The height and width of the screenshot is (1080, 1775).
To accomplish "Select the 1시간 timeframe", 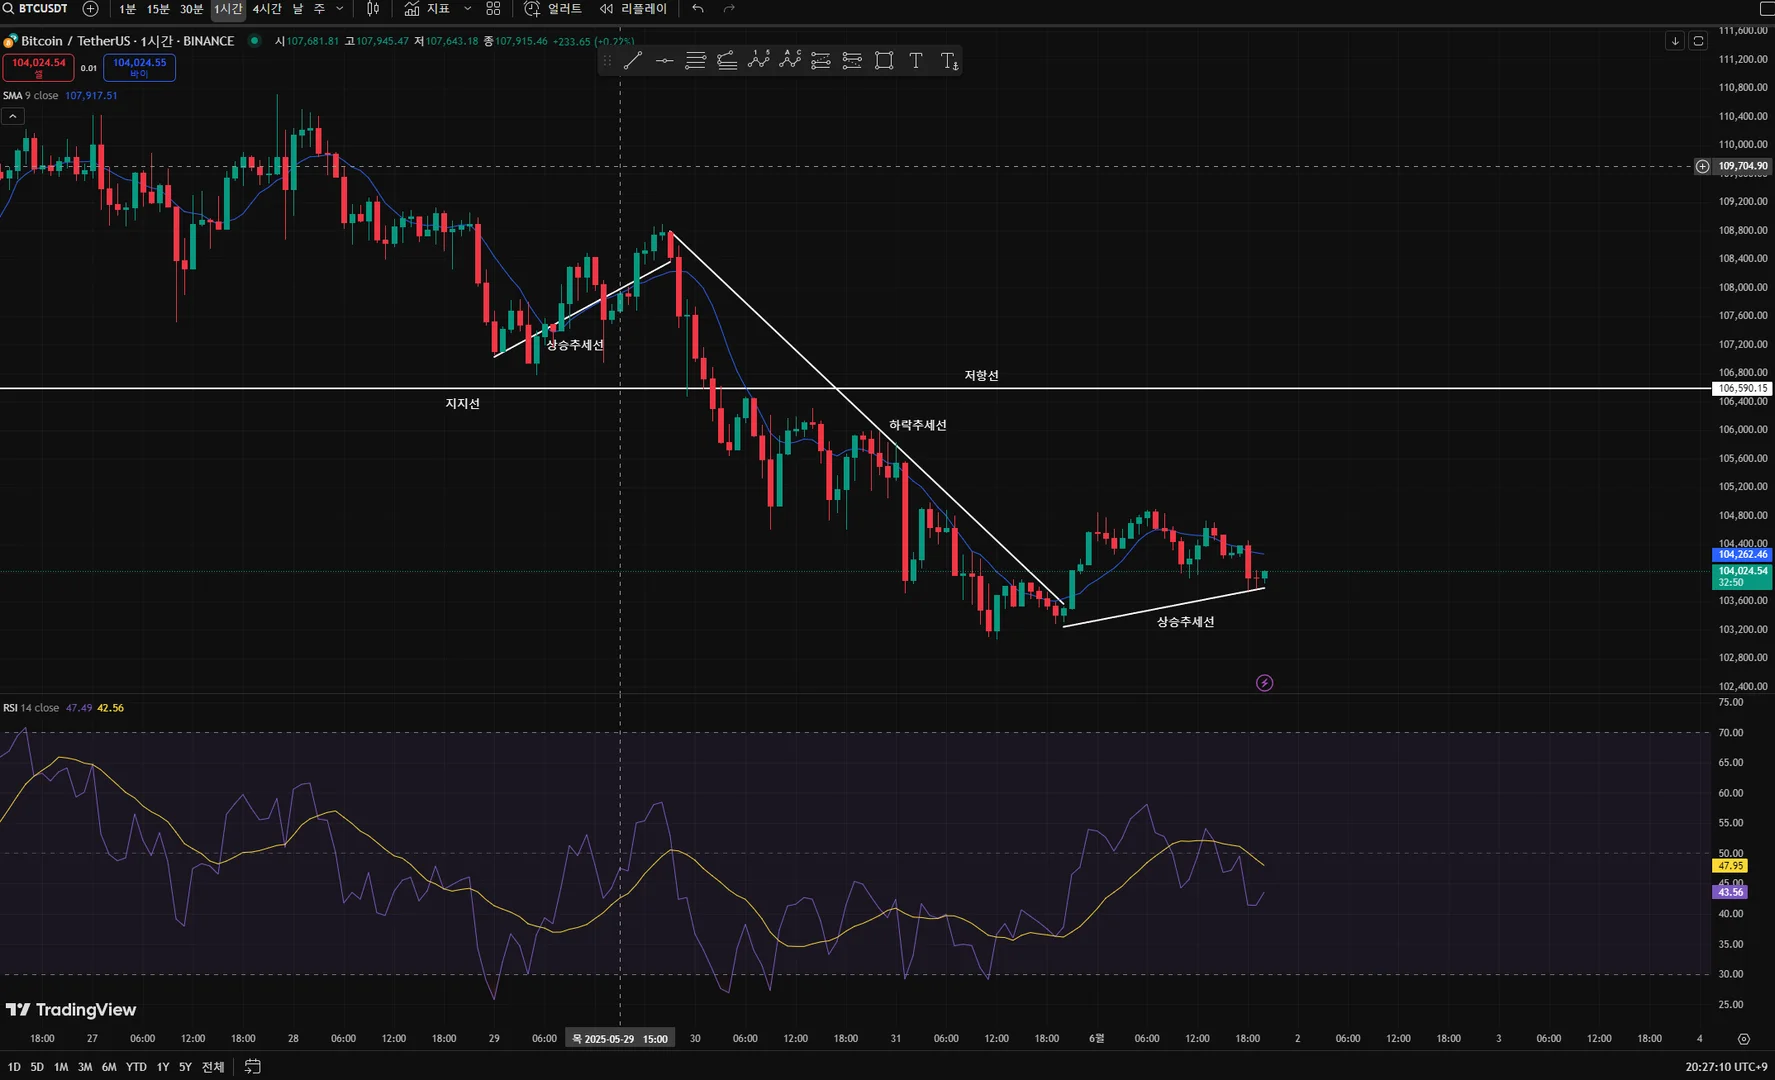I will pos(228,9).
